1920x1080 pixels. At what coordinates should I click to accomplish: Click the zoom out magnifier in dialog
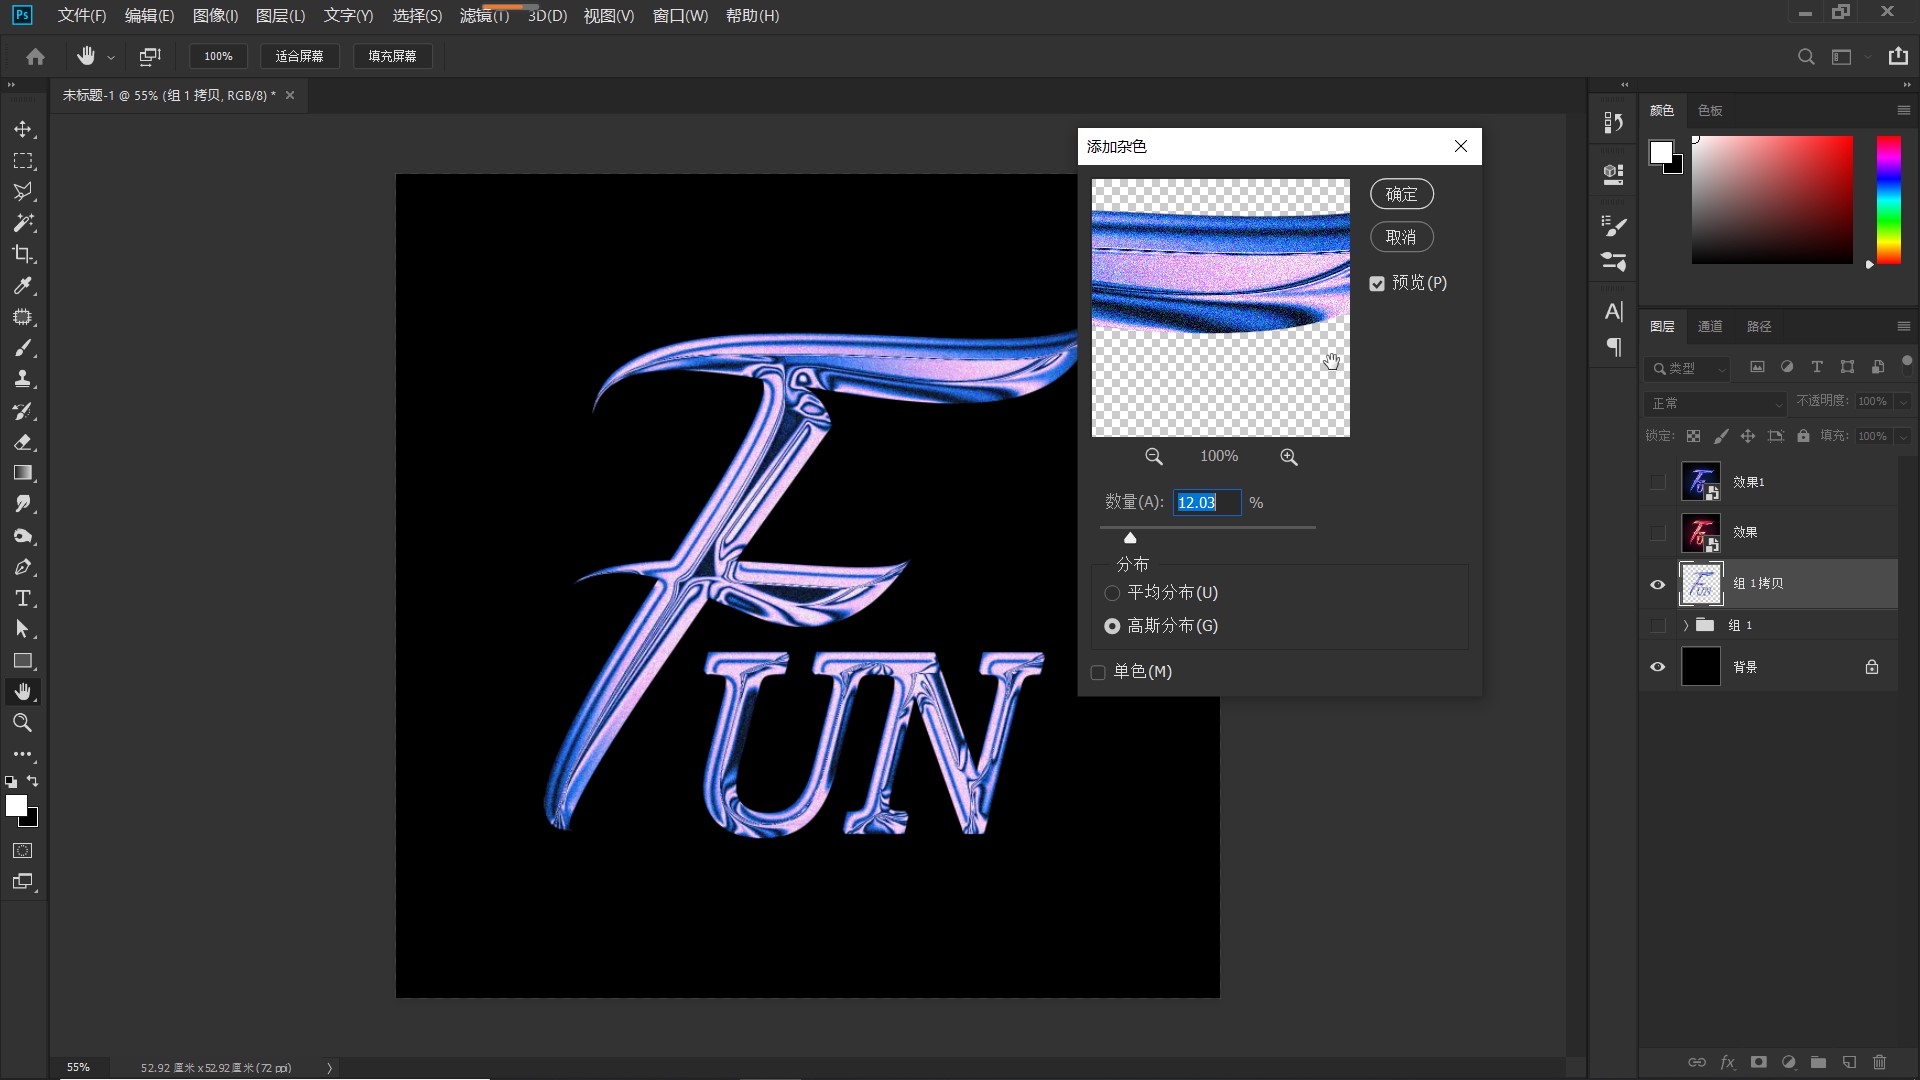(1153, 457)
